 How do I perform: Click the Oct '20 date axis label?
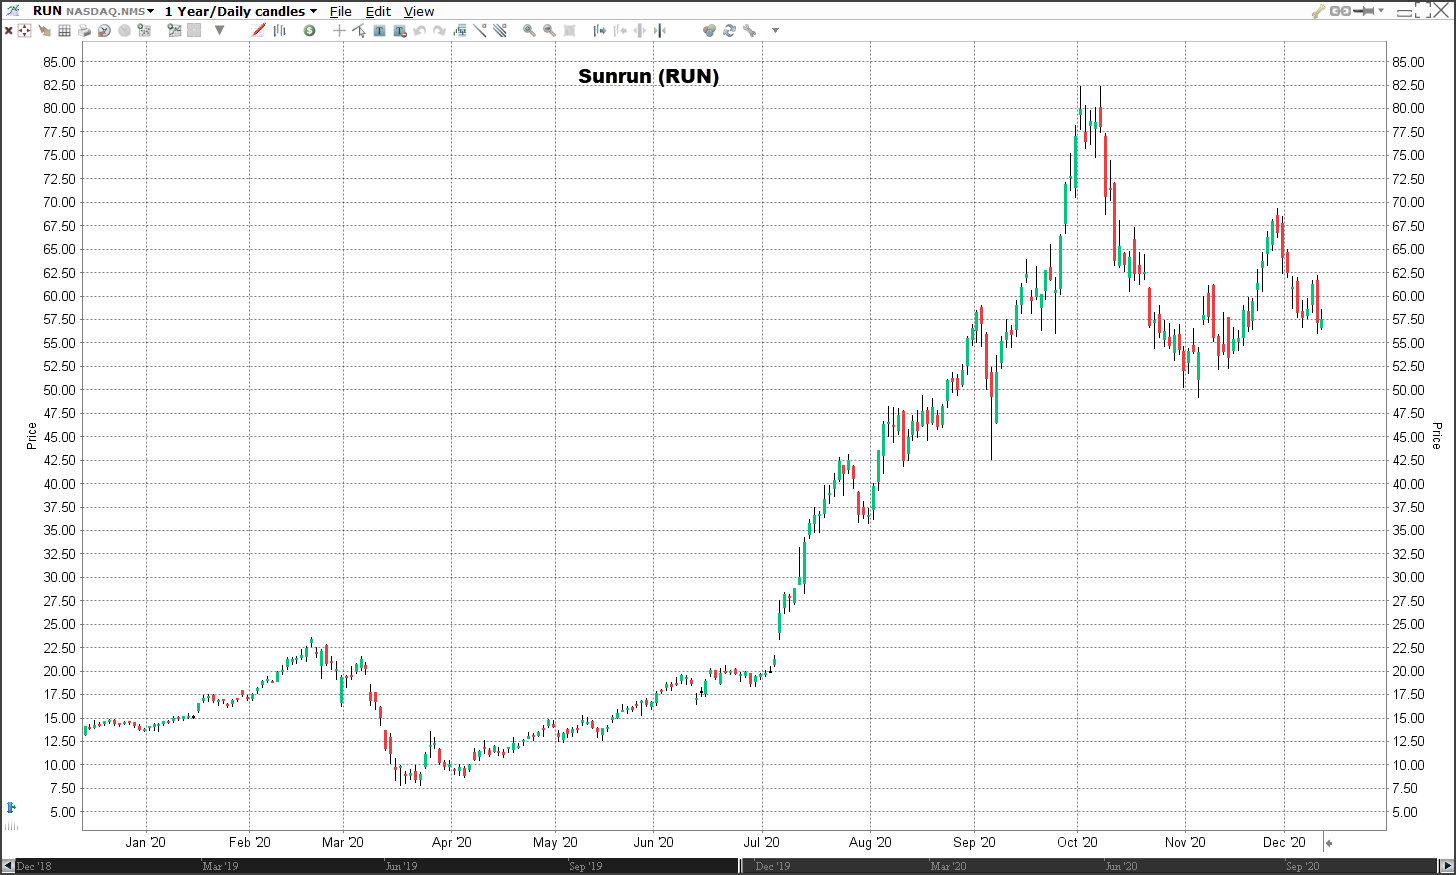[x=1078, y=842]
